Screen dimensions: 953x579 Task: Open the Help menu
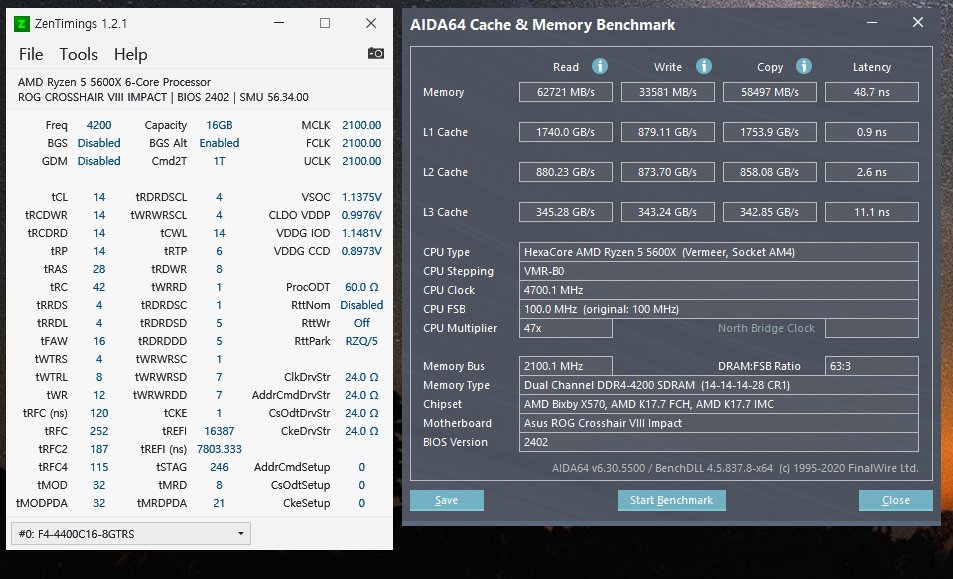(x=130, y=54)
